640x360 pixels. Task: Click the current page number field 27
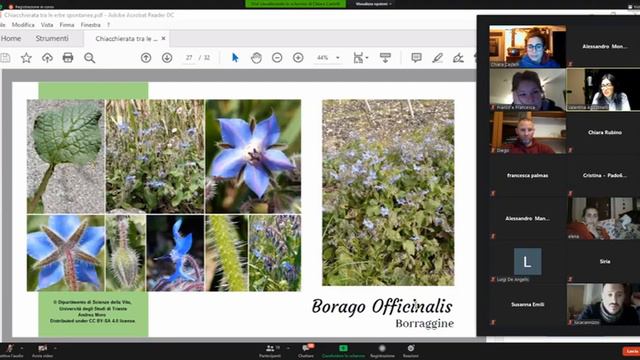click(189, 58)
